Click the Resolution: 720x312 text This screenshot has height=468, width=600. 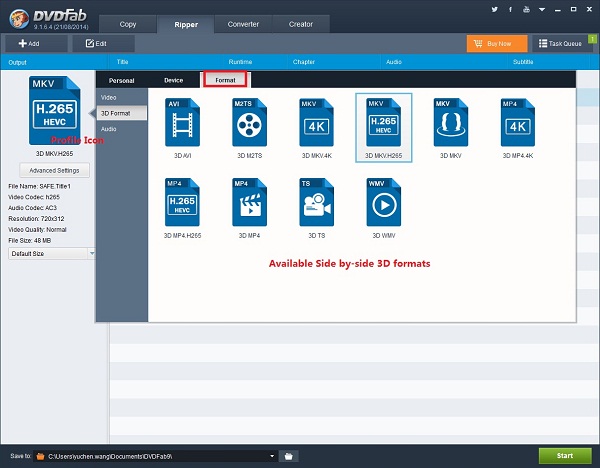point(36,219)
